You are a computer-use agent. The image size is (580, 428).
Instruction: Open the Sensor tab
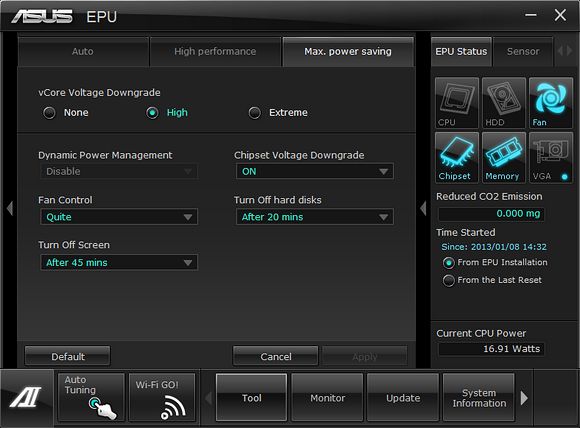[x=523, y=51]
